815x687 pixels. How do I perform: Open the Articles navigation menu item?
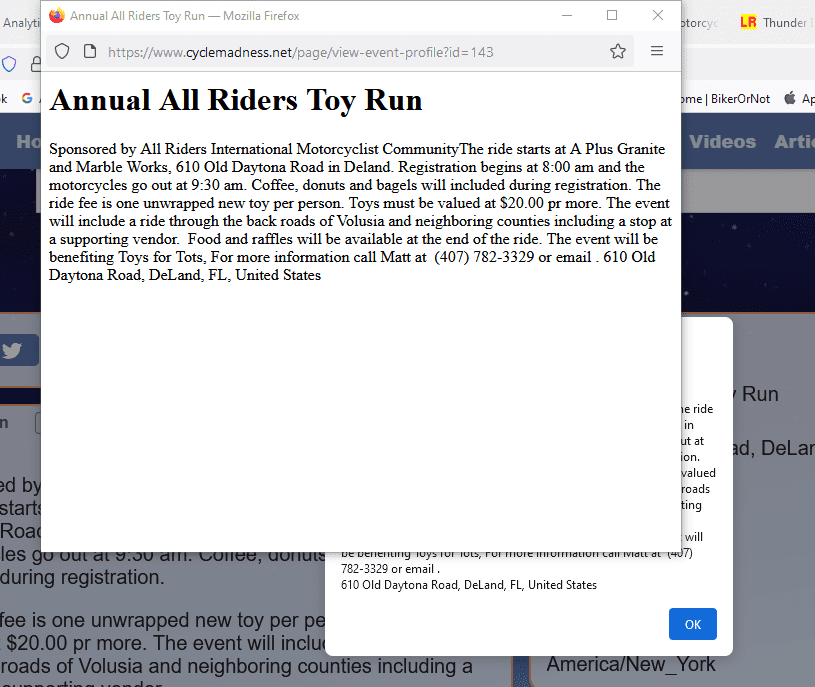click(794, 142)
